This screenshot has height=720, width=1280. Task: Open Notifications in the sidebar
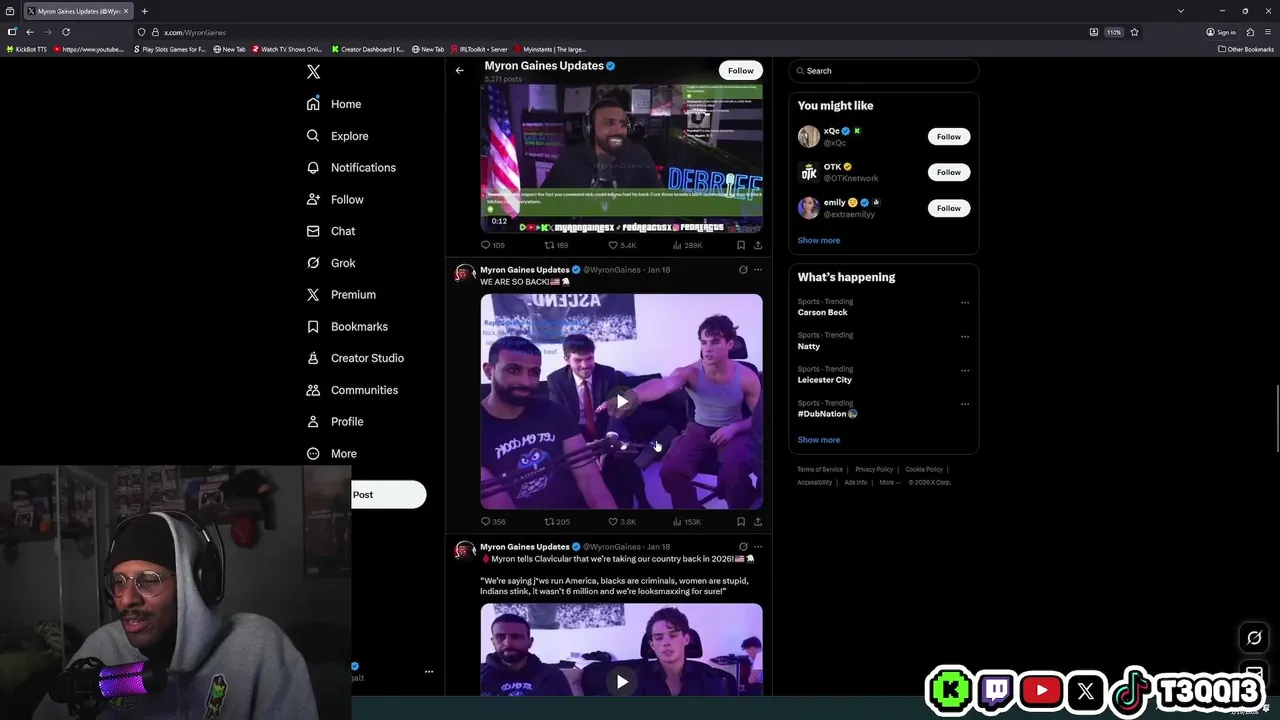pyautogui.click(x=351, y=168)
